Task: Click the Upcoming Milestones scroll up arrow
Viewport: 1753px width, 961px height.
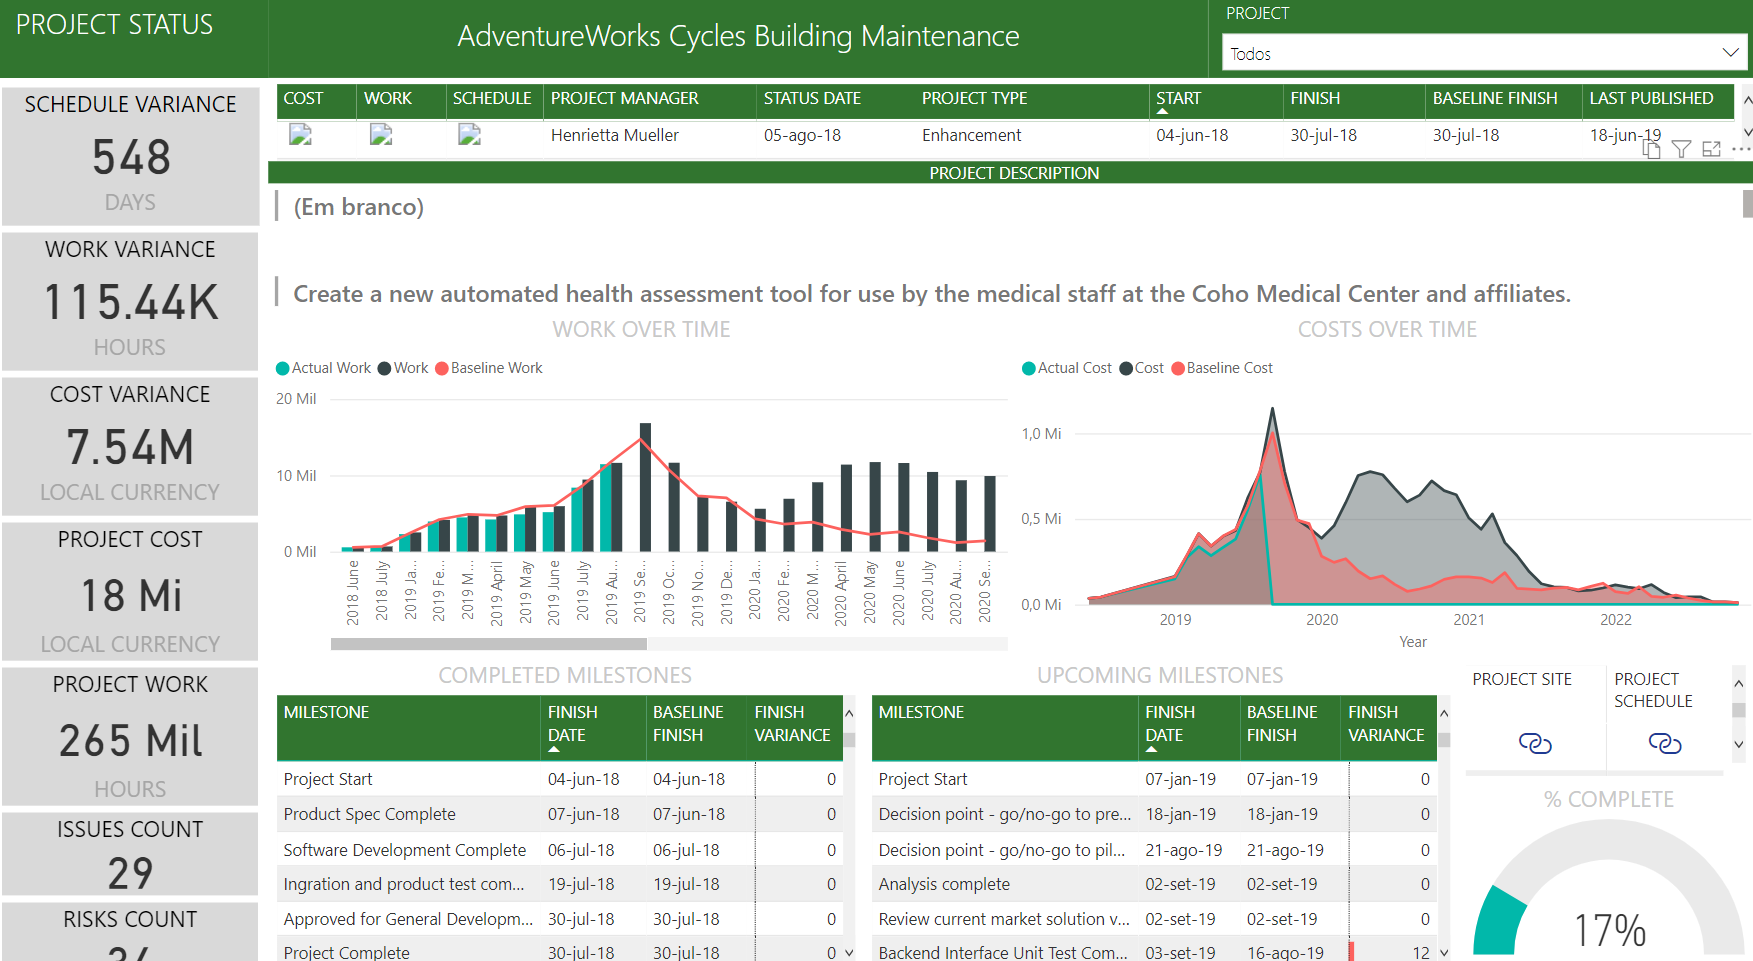Action: (1444, 714)
